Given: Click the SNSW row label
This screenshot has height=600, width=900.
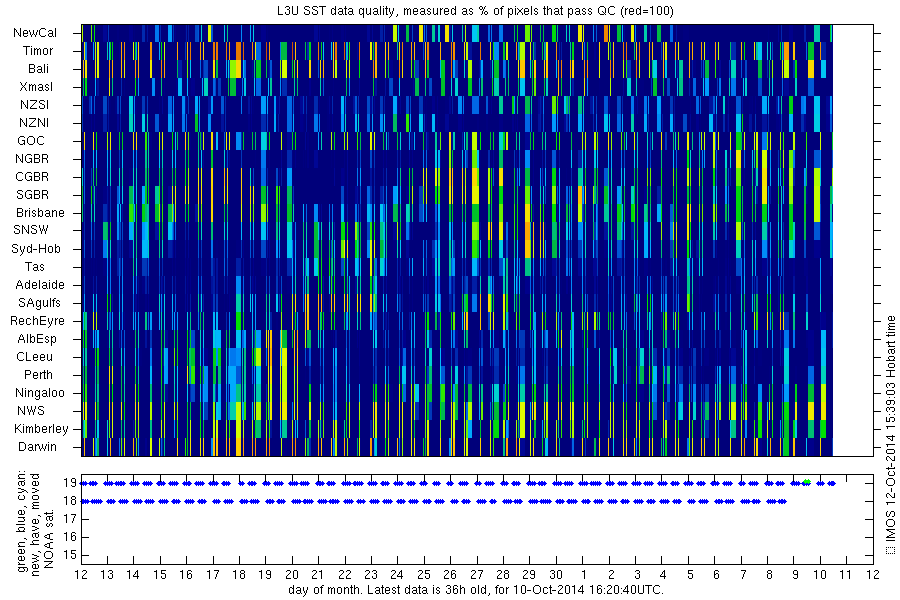Looking at the screenshot, I should pos(31,230).
